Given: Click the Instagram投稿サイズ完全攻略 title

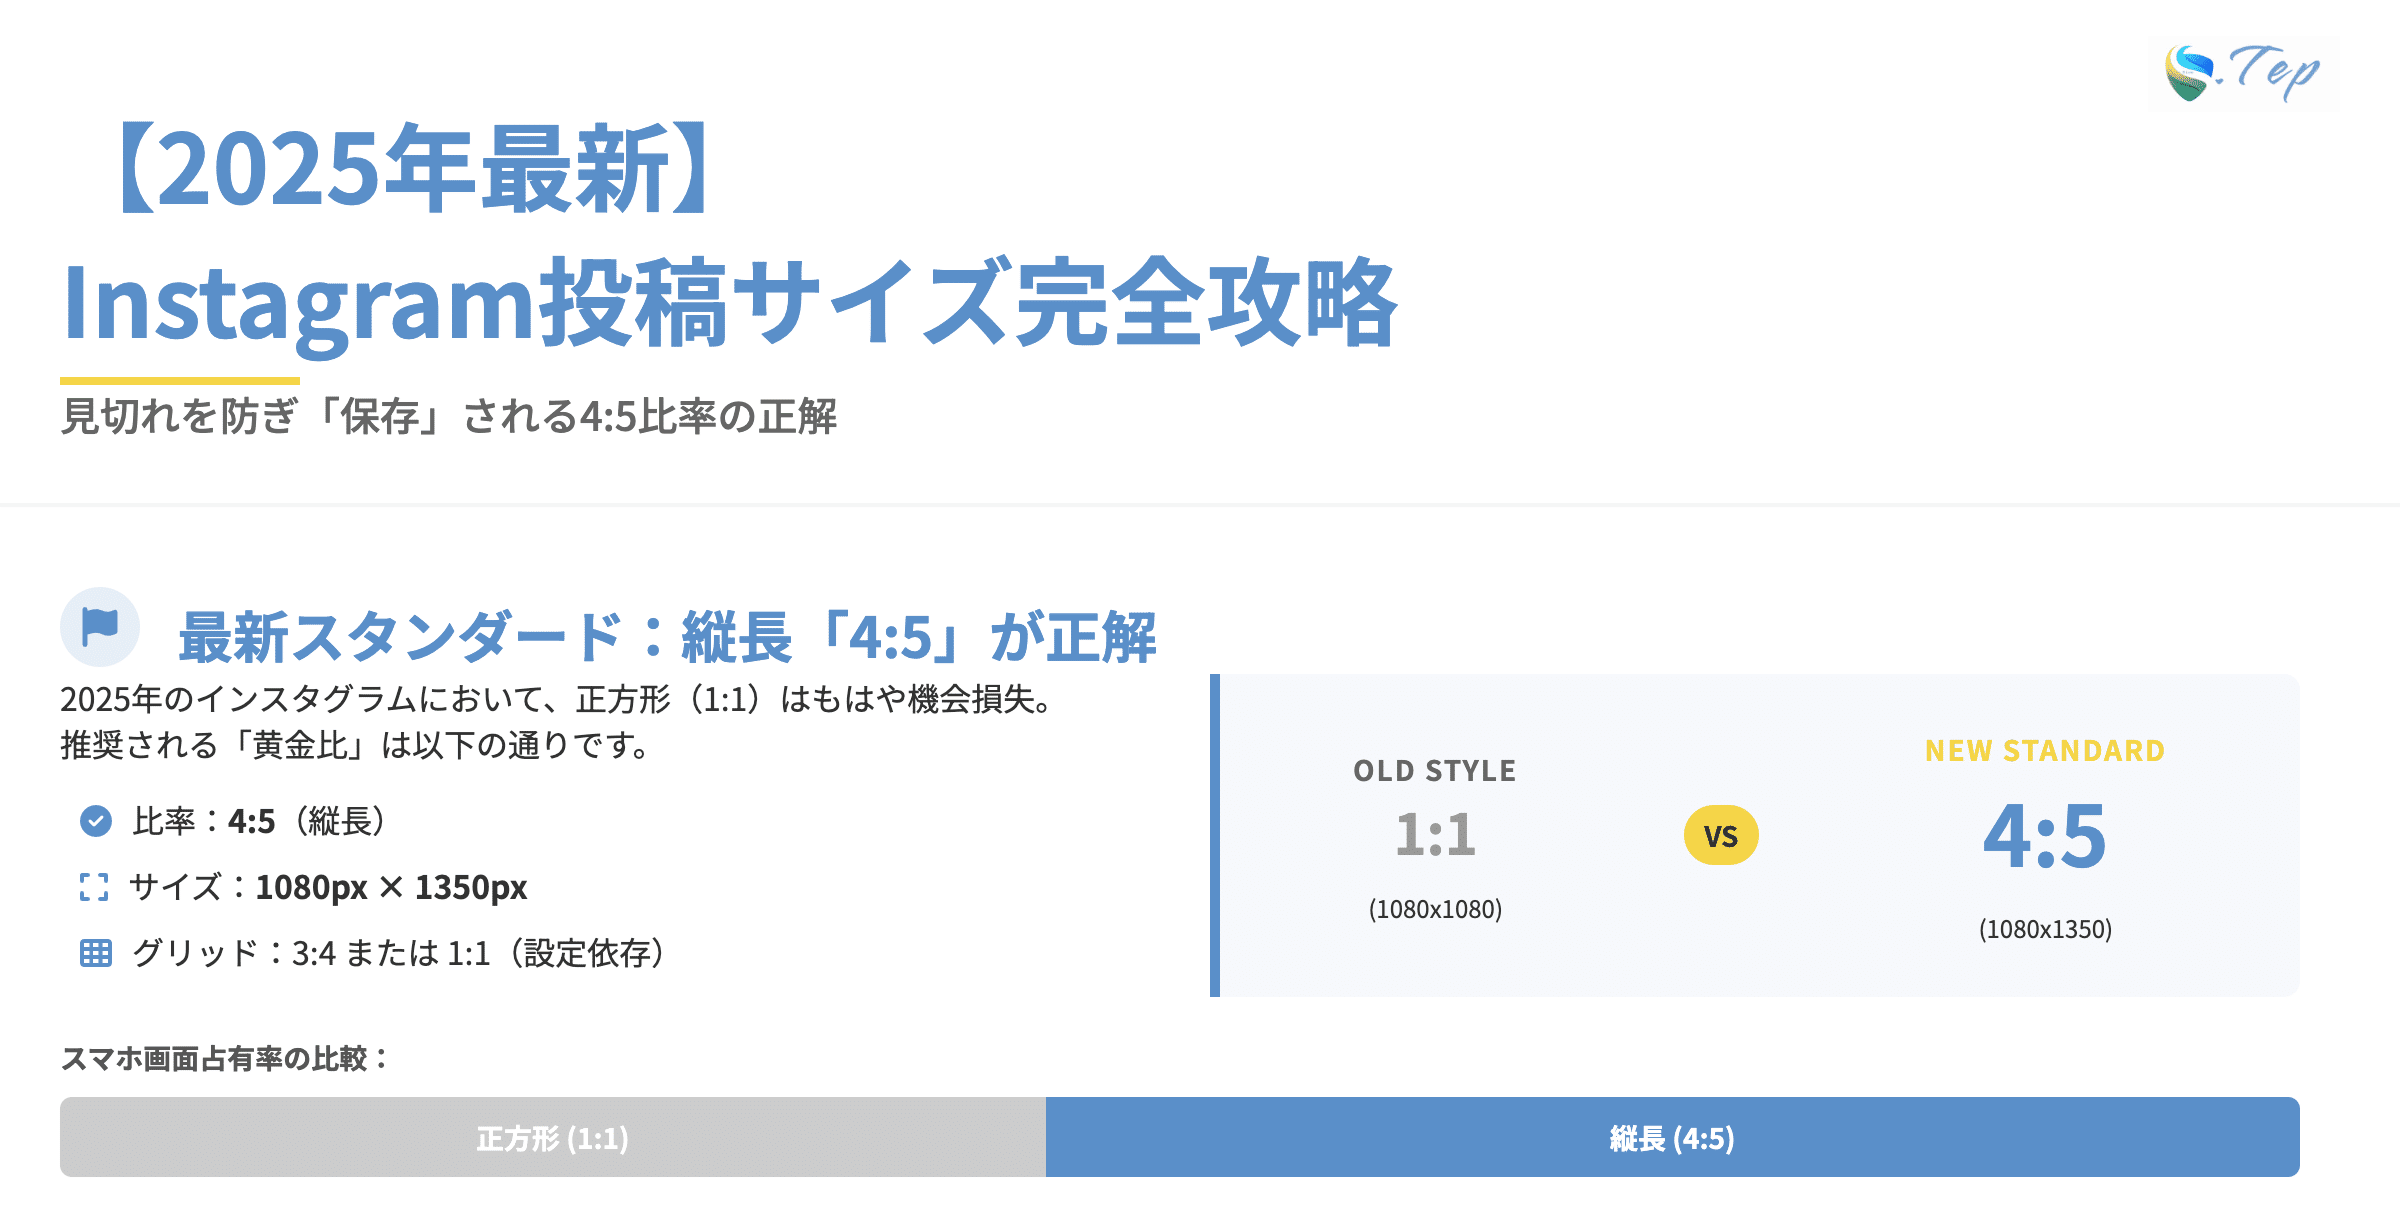Looking at the screenshot, I should [728, 303].
